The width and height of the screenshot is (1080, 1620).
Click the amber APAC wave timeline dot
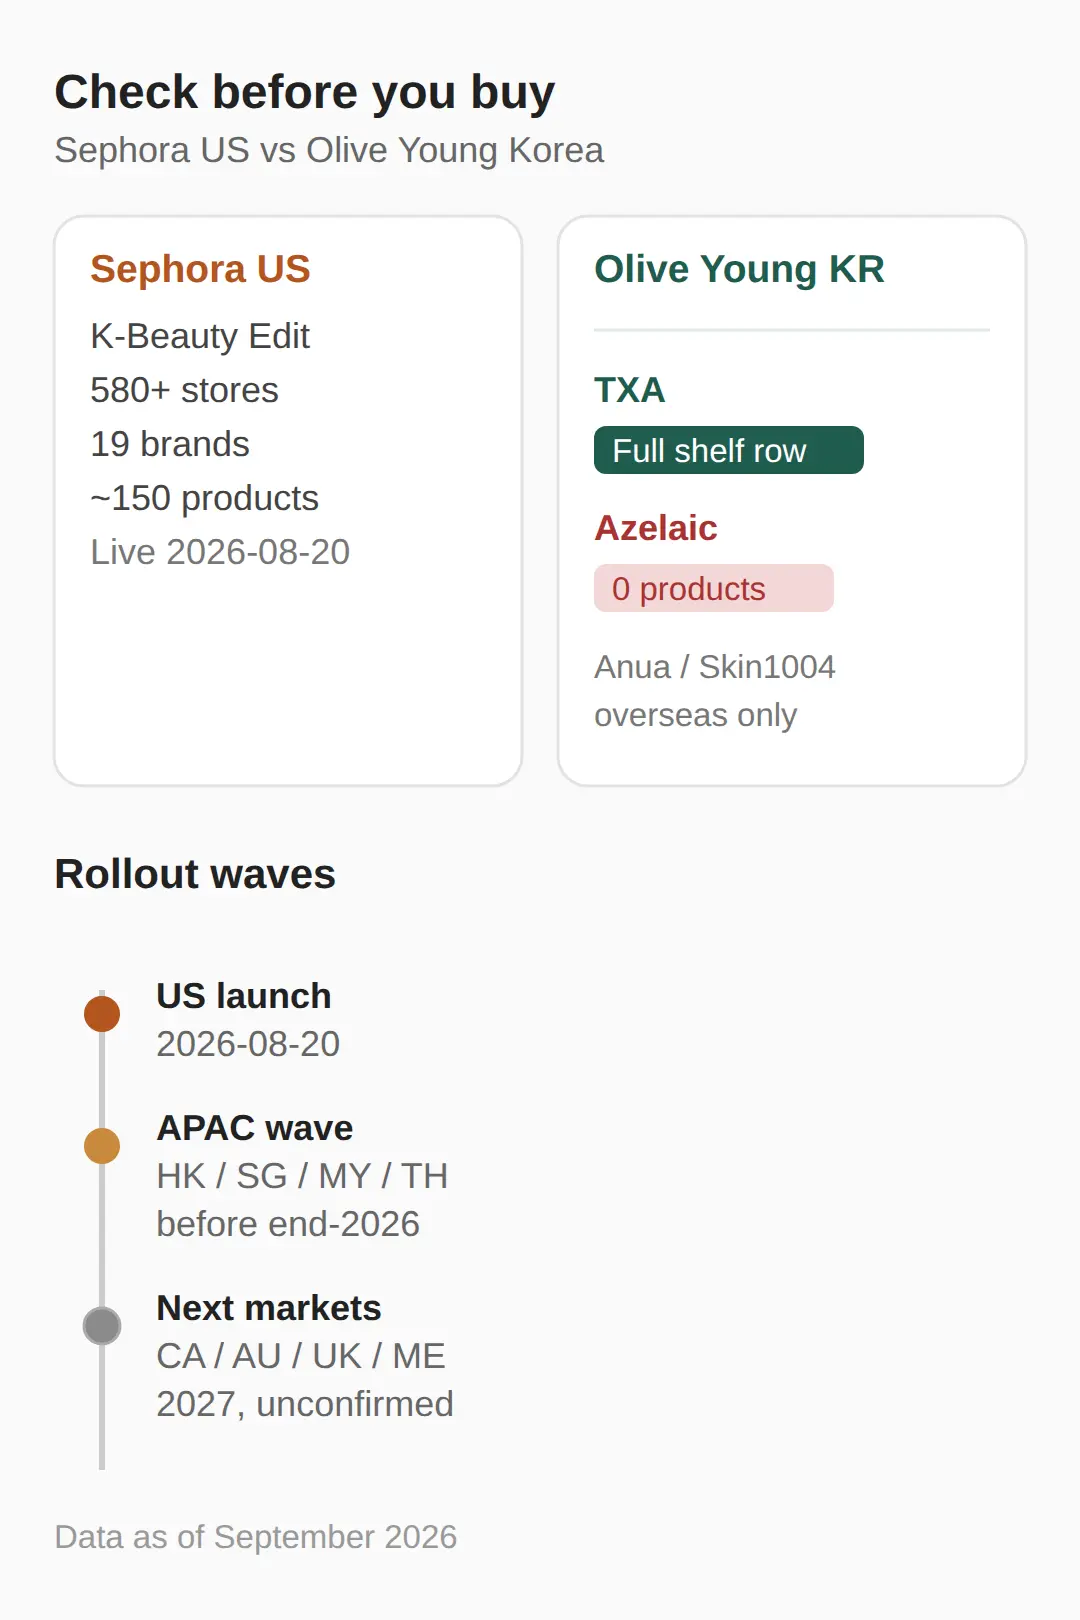(102, 1146)
